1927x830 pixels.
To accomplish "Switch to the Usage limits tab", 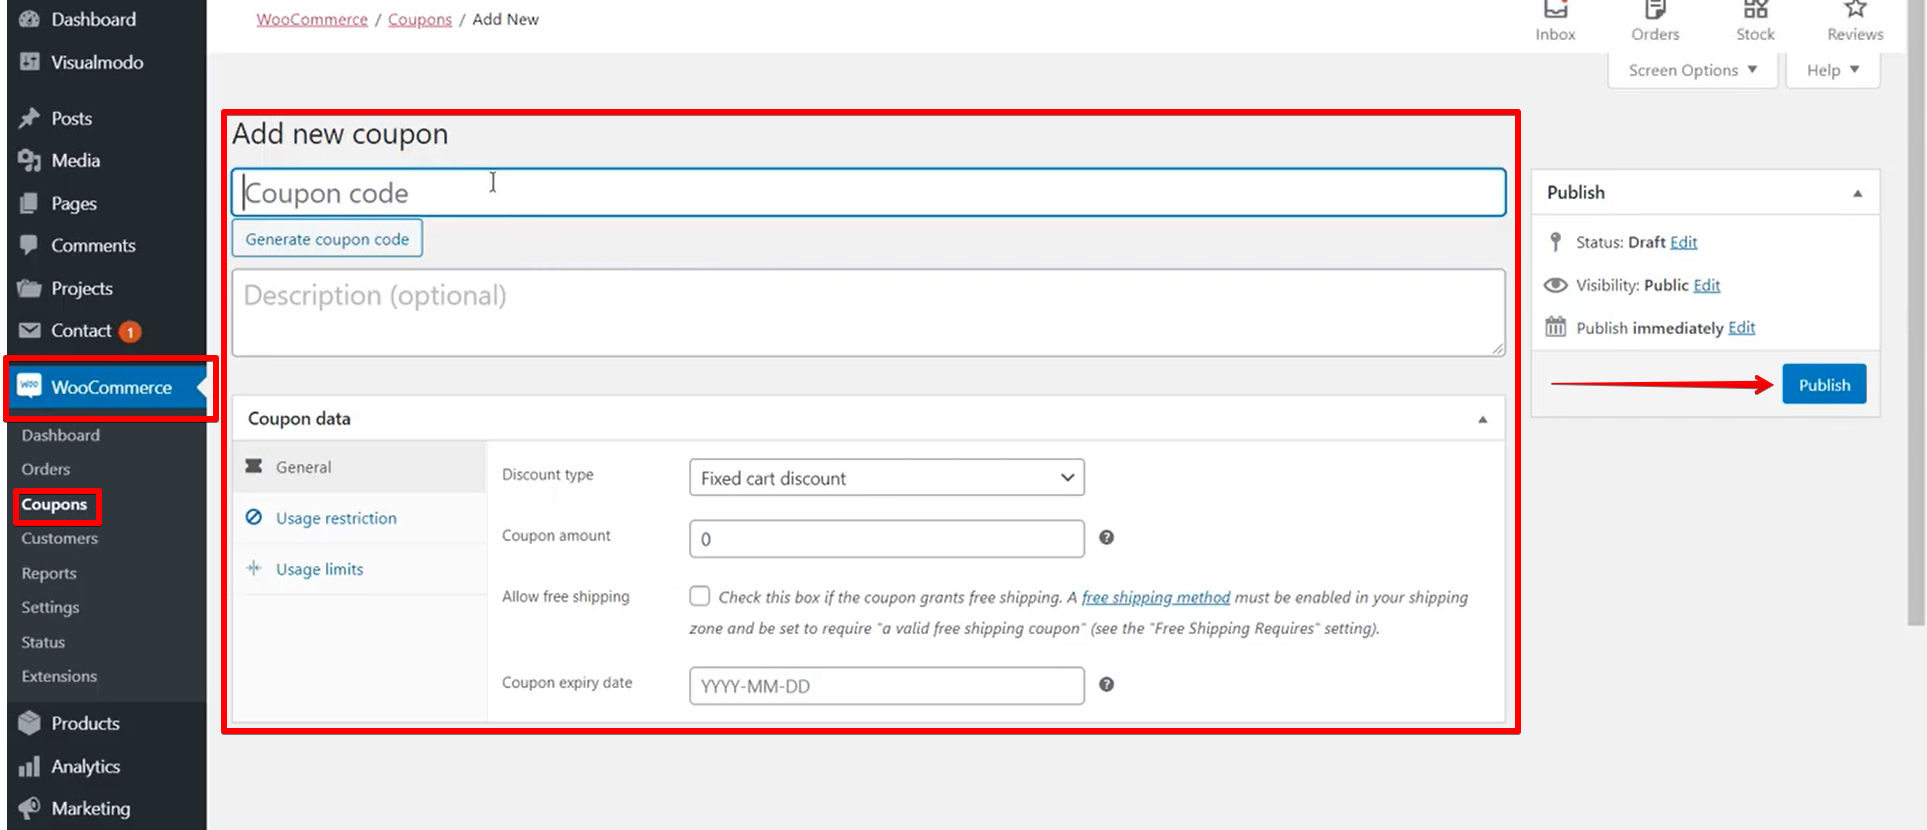I will pyautogui.click(x=319, y=569).
